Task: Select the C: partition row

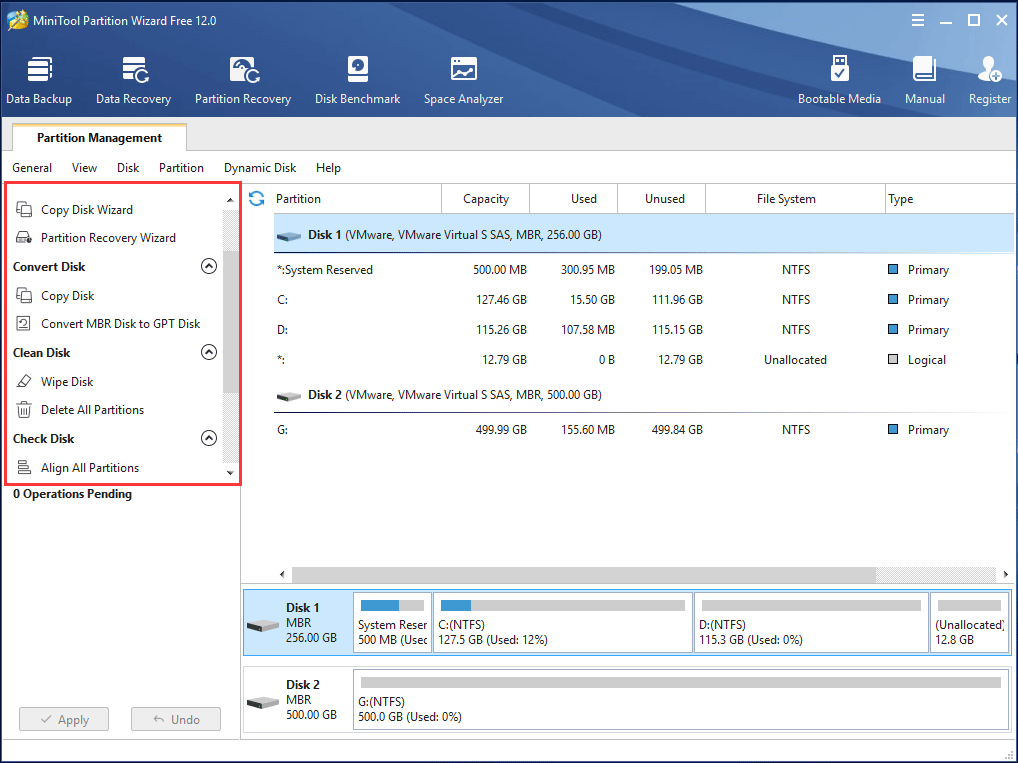Action: pyautogui.click(x=643, y=299)
